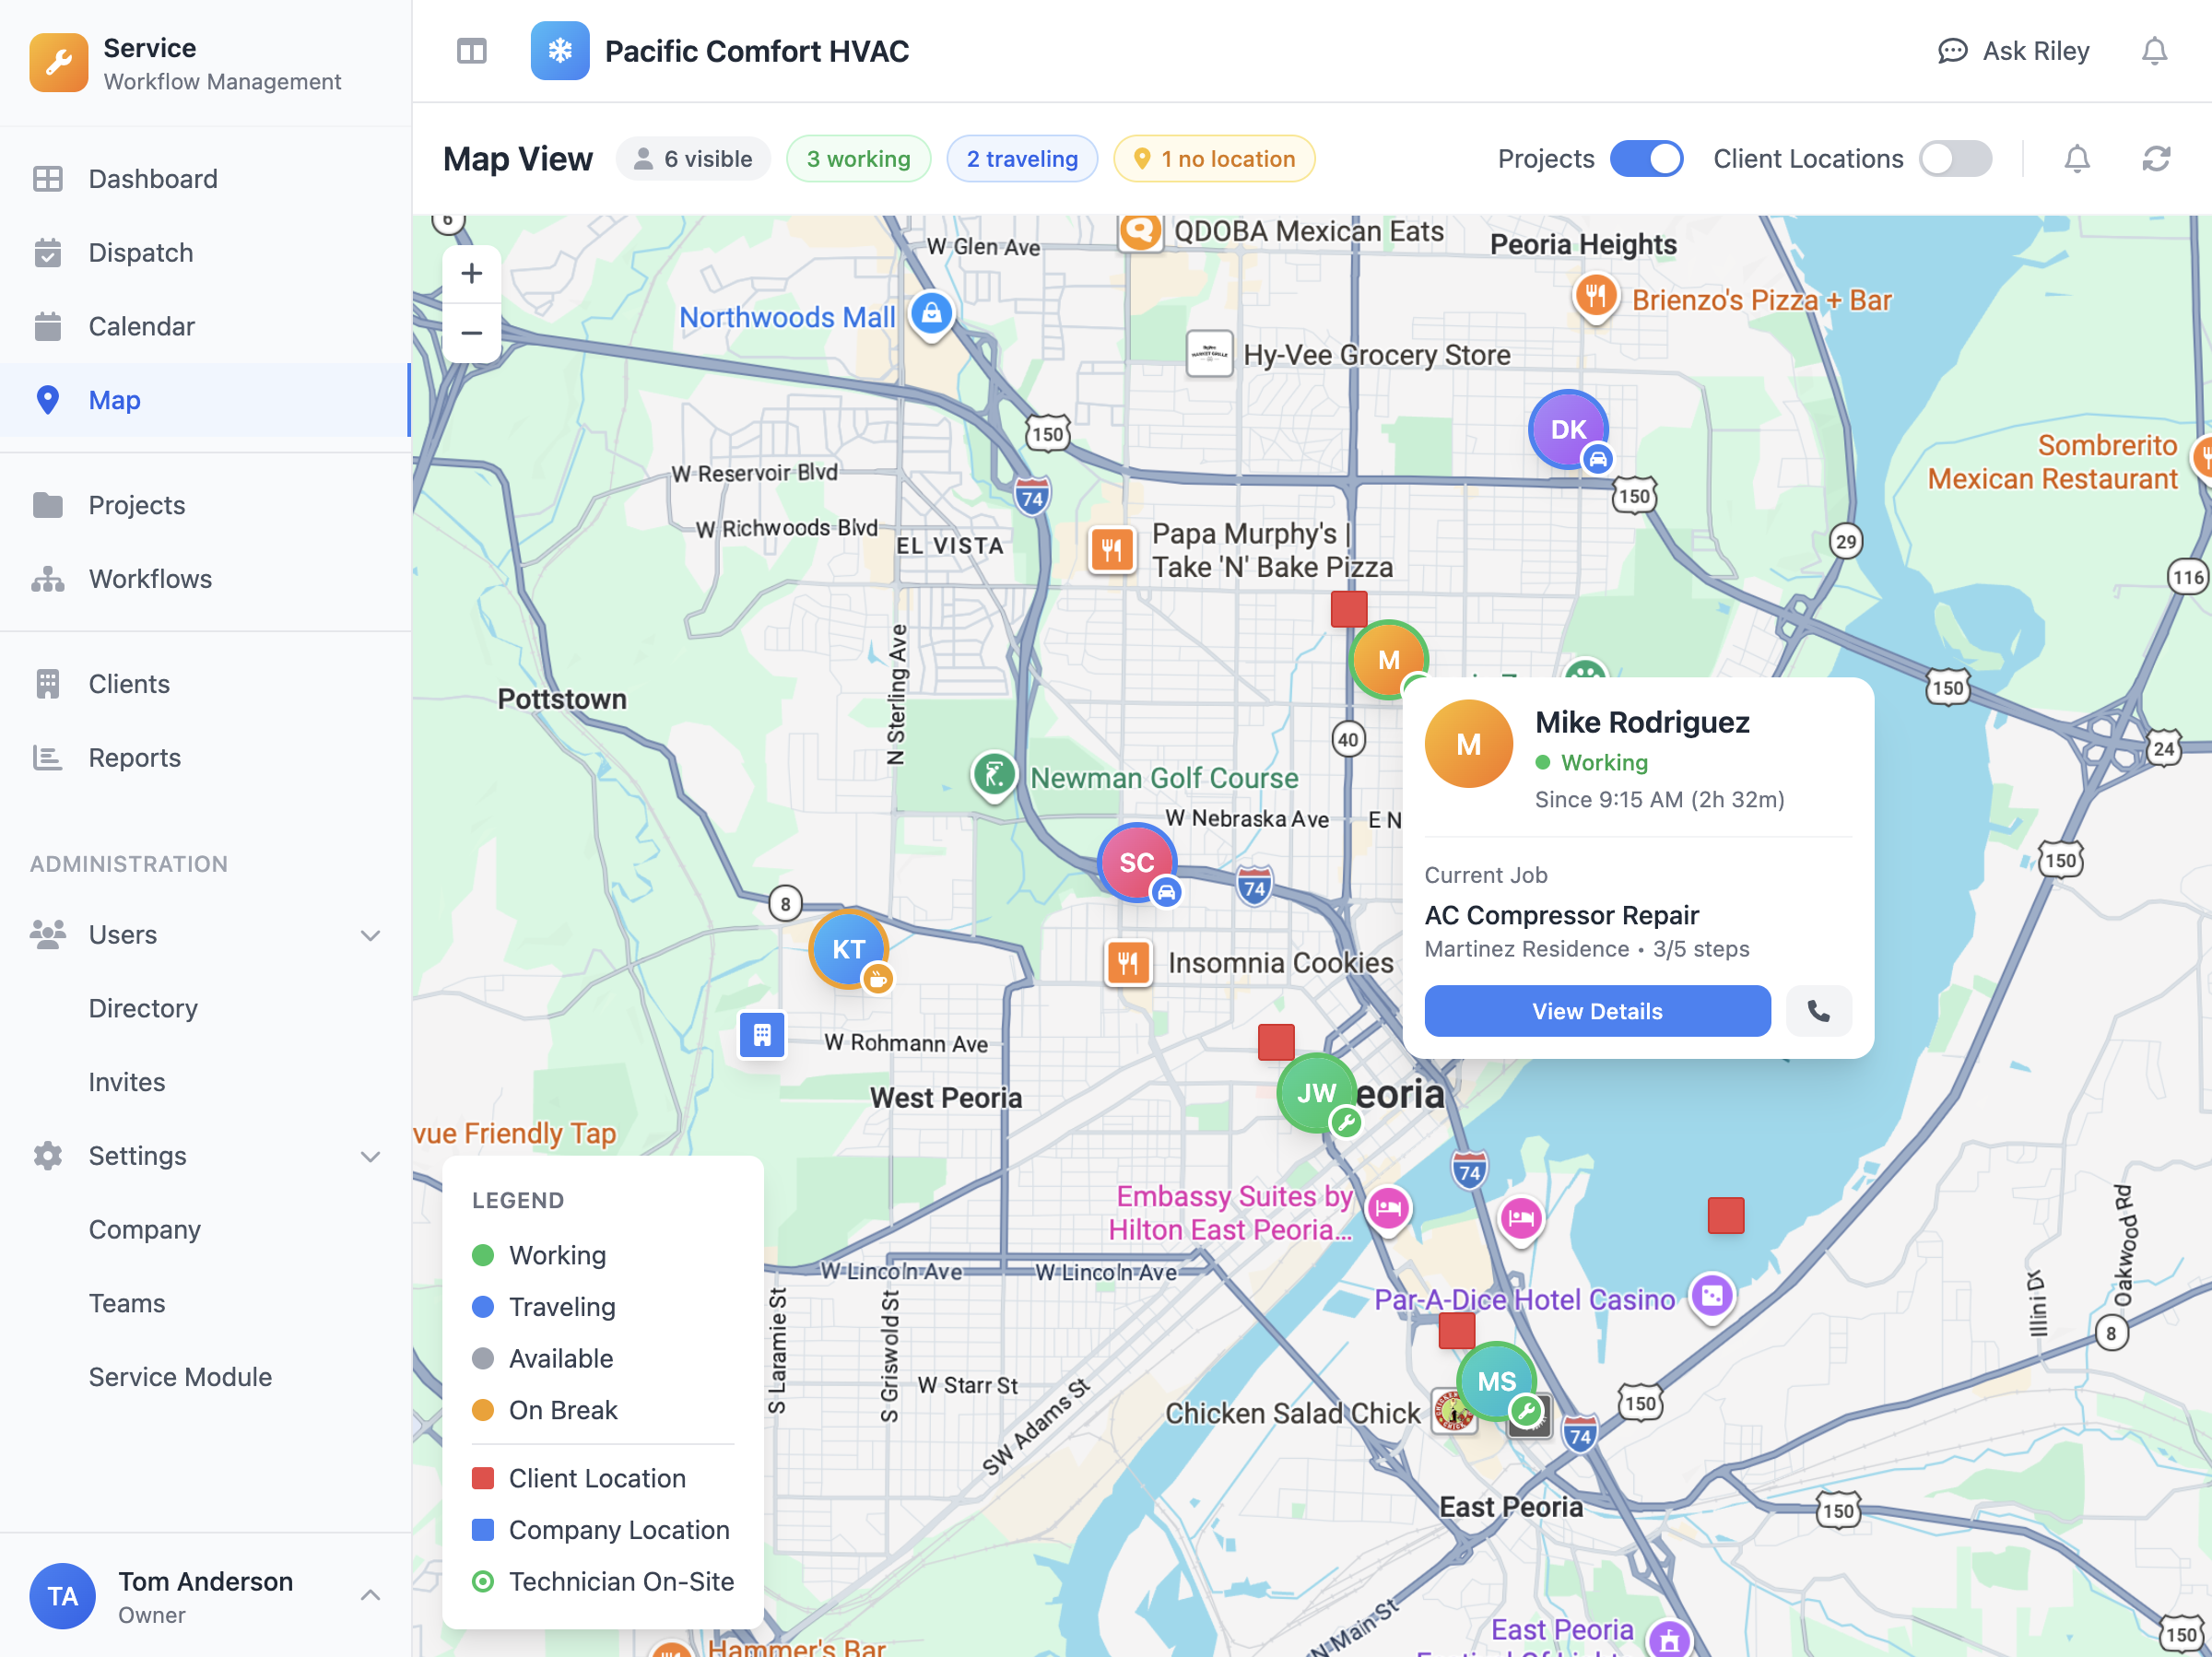Call Mike Rodriguez via phone icon
Viewport: 2212px width, 1657px height.
click(1818, 1011)
